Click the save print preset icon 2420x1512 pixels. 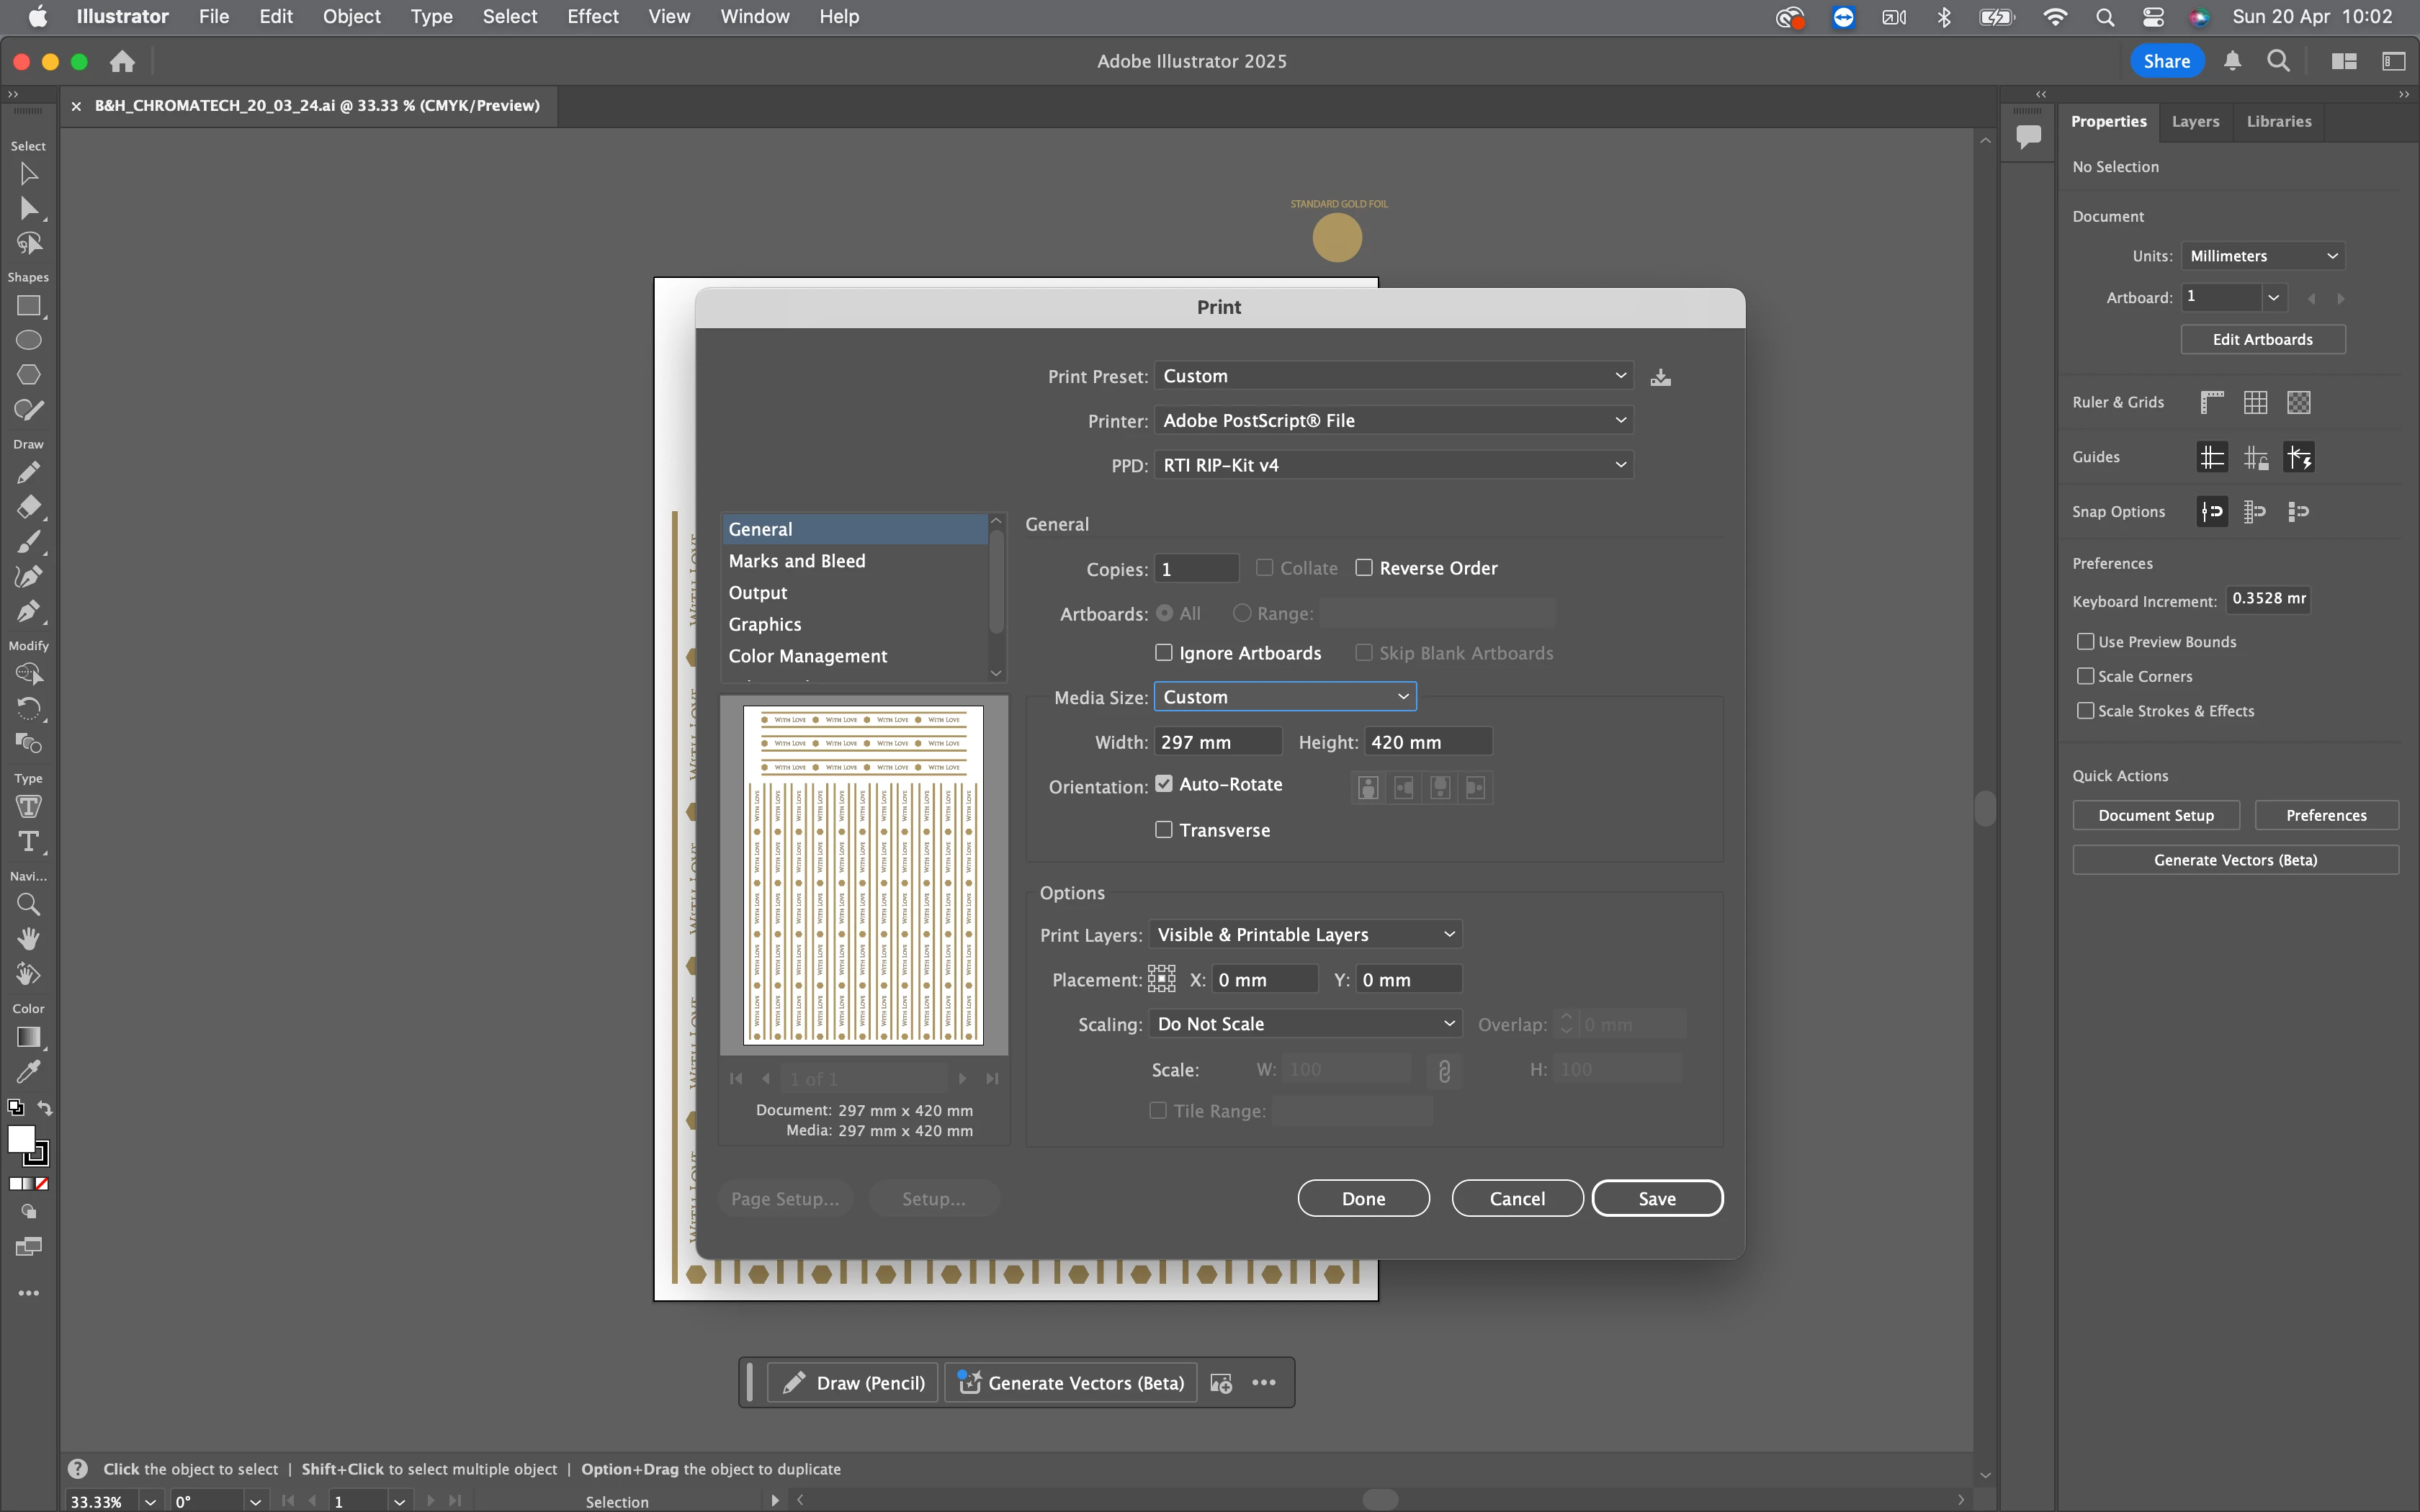click(x=1660, y=377)
